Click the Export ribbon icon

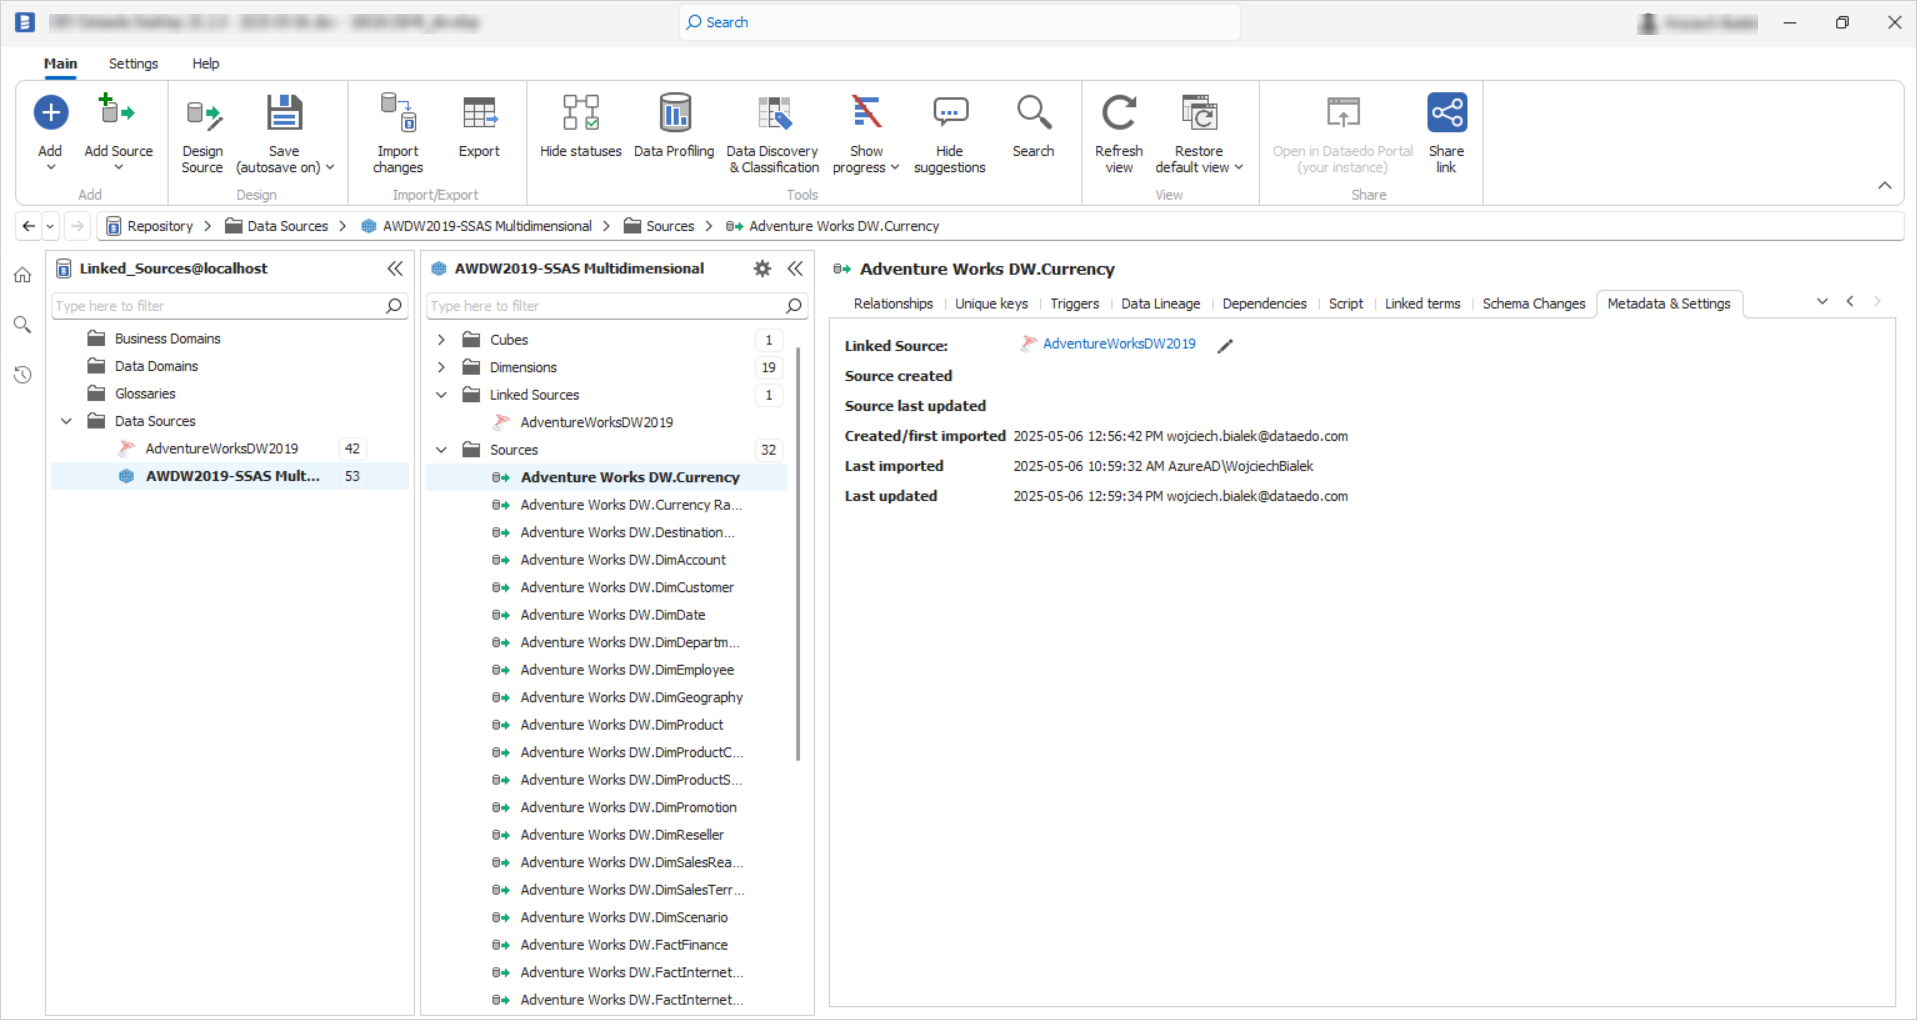479,113
